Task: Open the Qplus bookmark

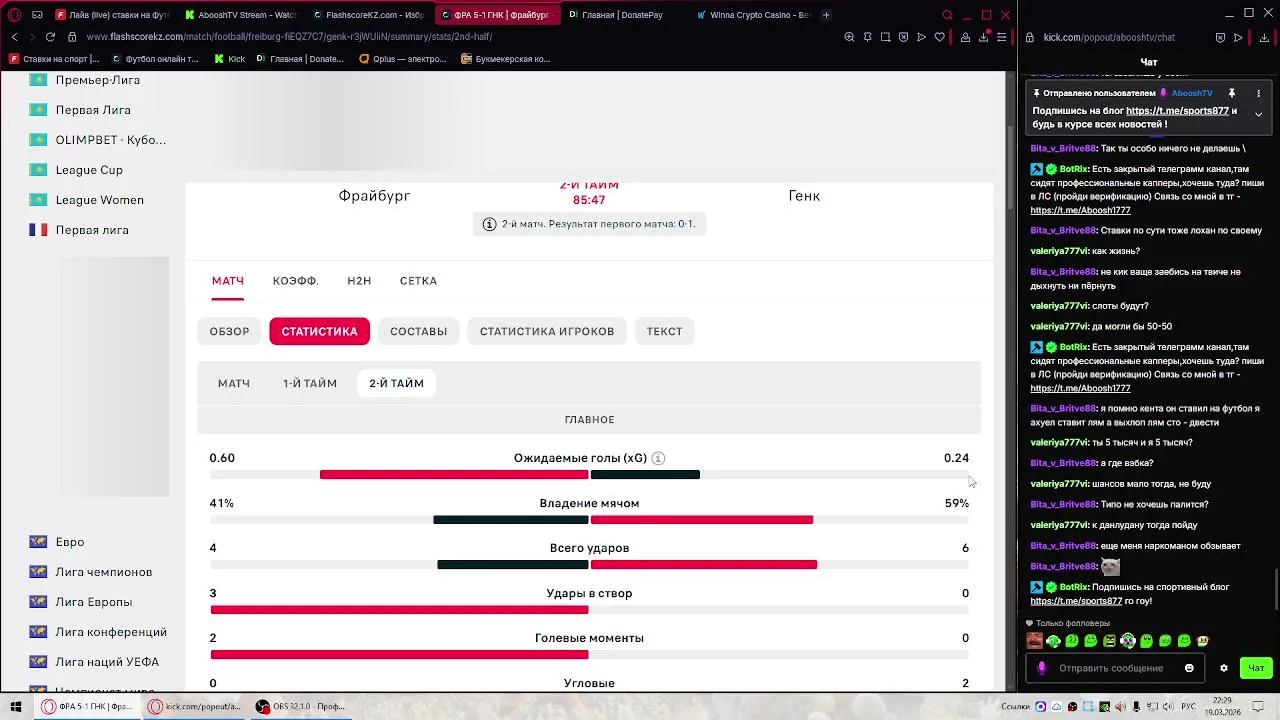Action: pyautogui.click(x=402, y=59)
